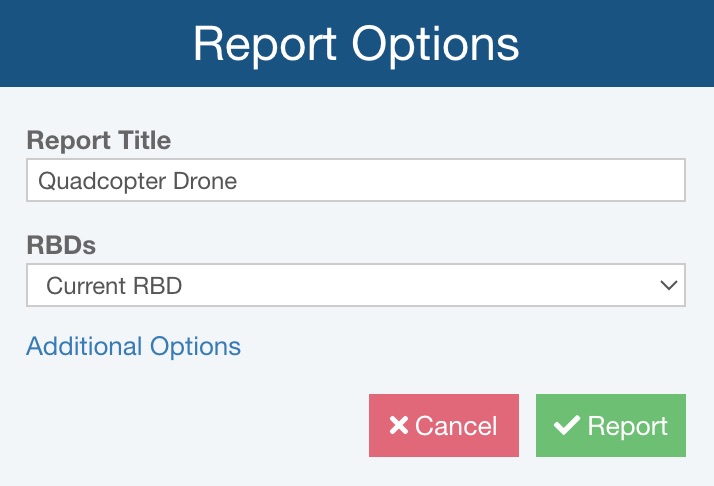This screenshot has height=486, width=714.
Task: Click the checkmark icon on Report button
Action: 567,426
